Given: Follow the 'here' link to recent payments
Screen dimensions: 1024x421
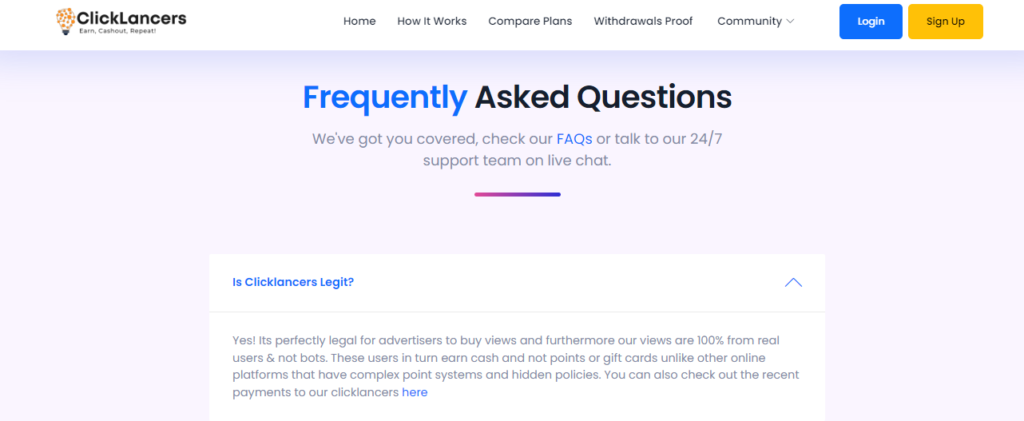Looking at the screenshot, I should tap(414, 392).
